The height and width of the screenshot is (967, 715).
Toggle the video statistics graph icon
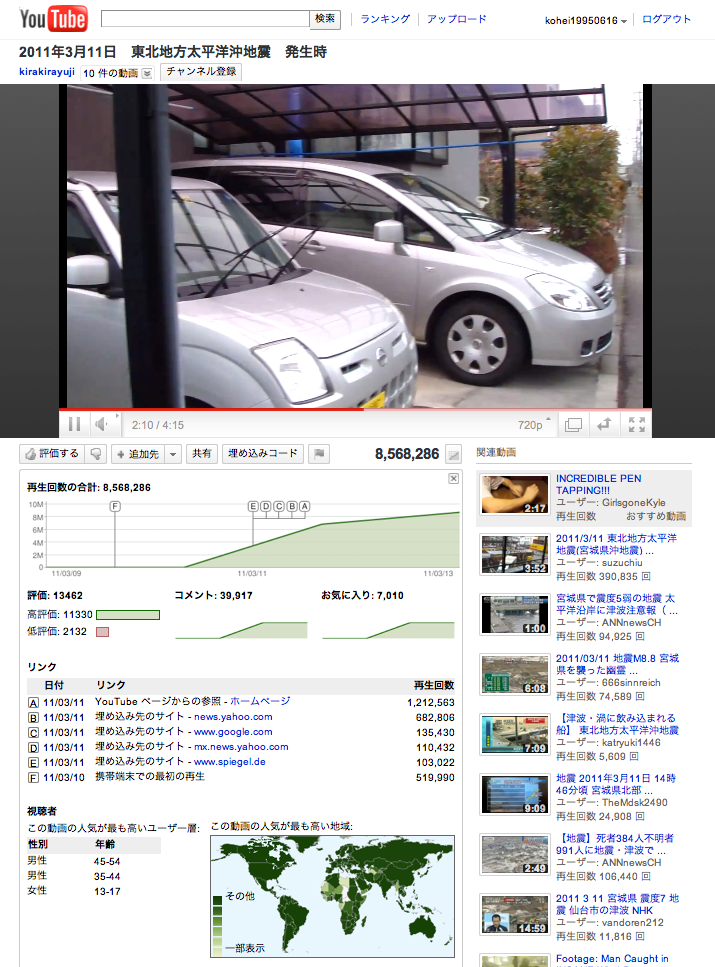coord(453,454)
